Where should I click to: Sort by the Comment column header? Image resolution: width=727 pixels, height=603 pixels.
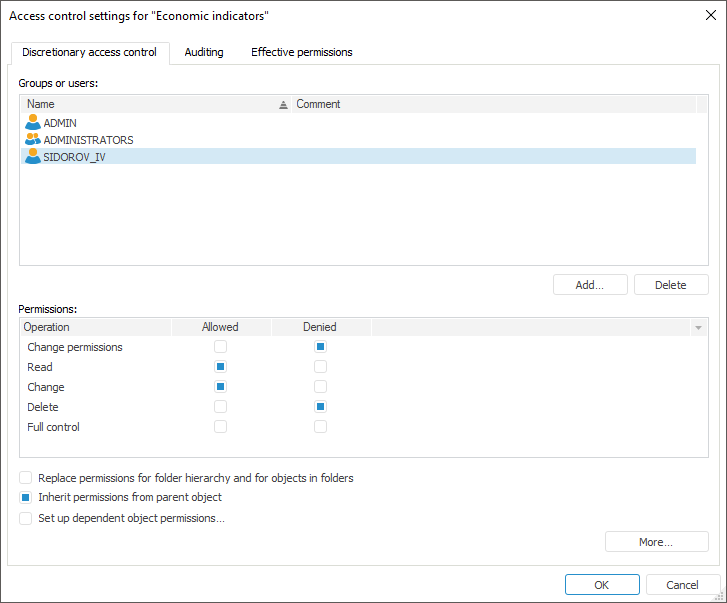click(318, 104)
